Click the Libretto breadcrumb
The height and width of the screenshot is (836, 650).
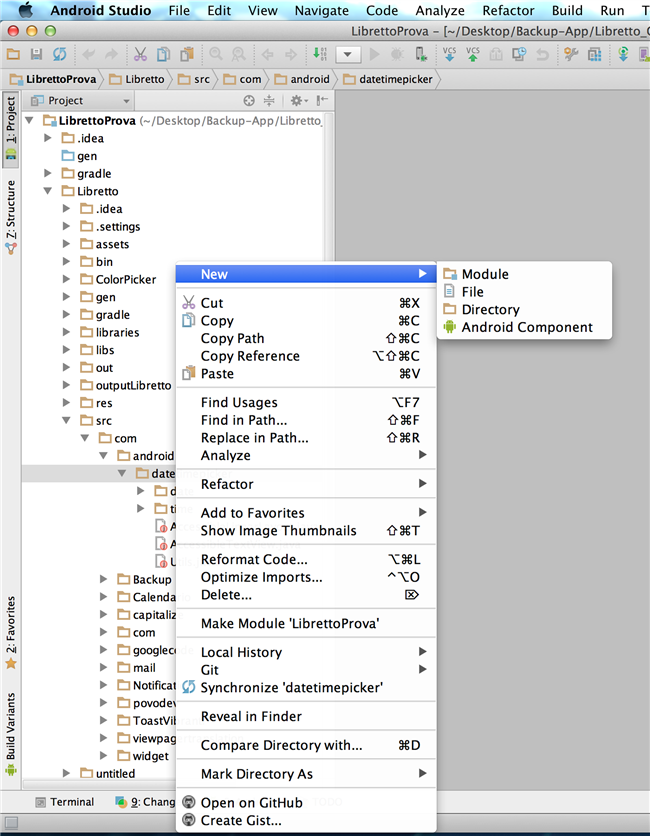click(137, 79)
